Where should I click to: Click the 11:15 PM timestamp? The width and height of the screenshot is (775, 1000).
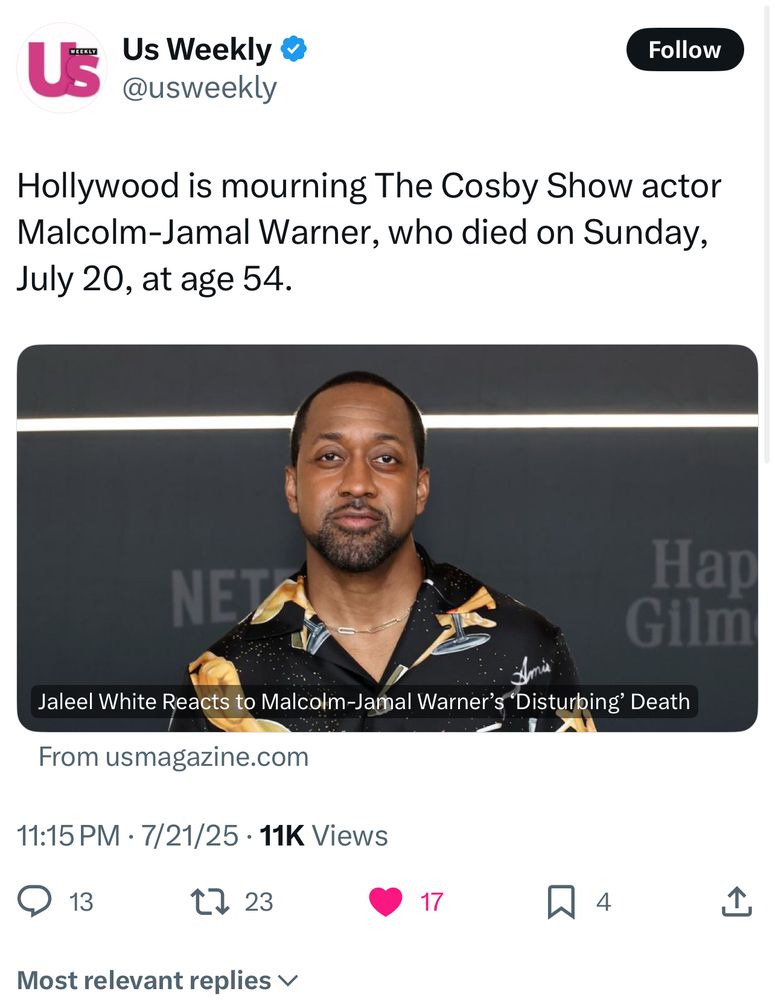(69, 836)
